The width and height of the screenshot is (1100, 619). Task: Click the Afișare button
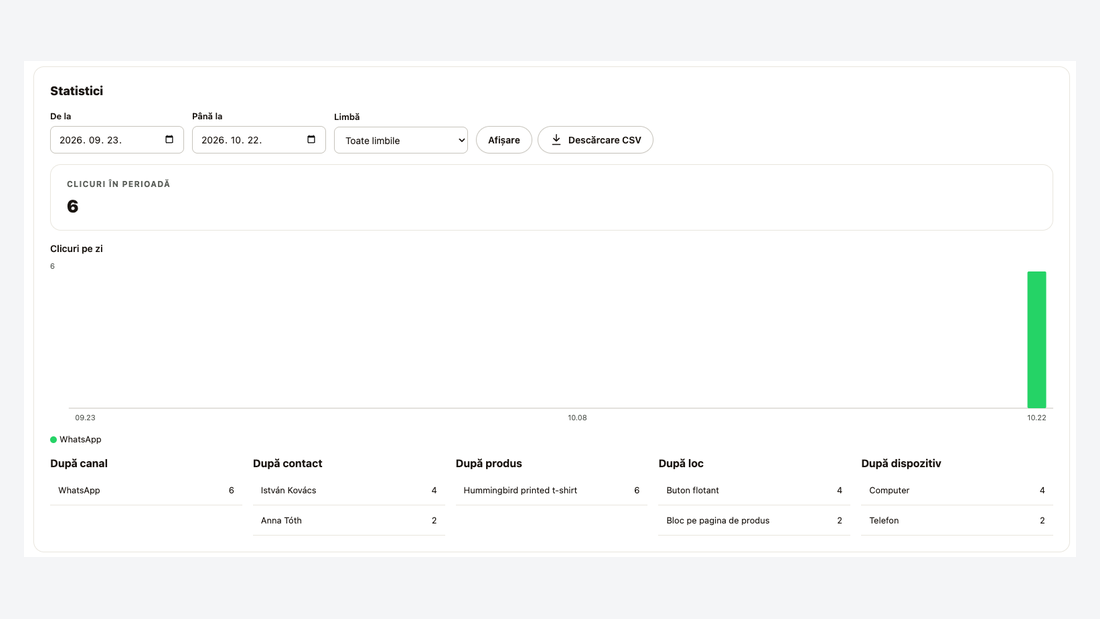[x=504, y=140]
